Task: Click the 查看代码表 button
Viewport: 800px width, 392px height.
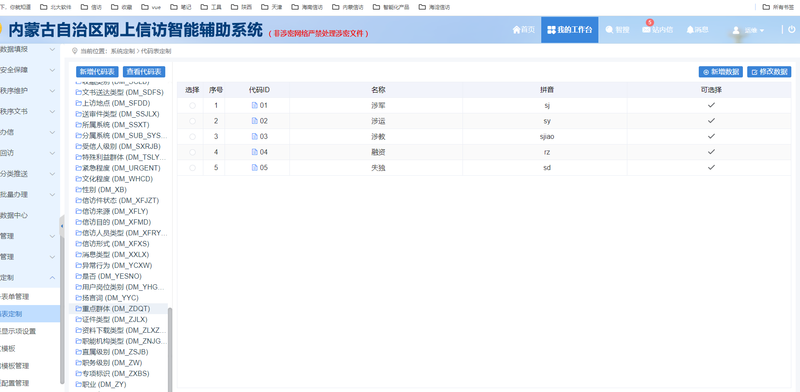Action: 144,72
